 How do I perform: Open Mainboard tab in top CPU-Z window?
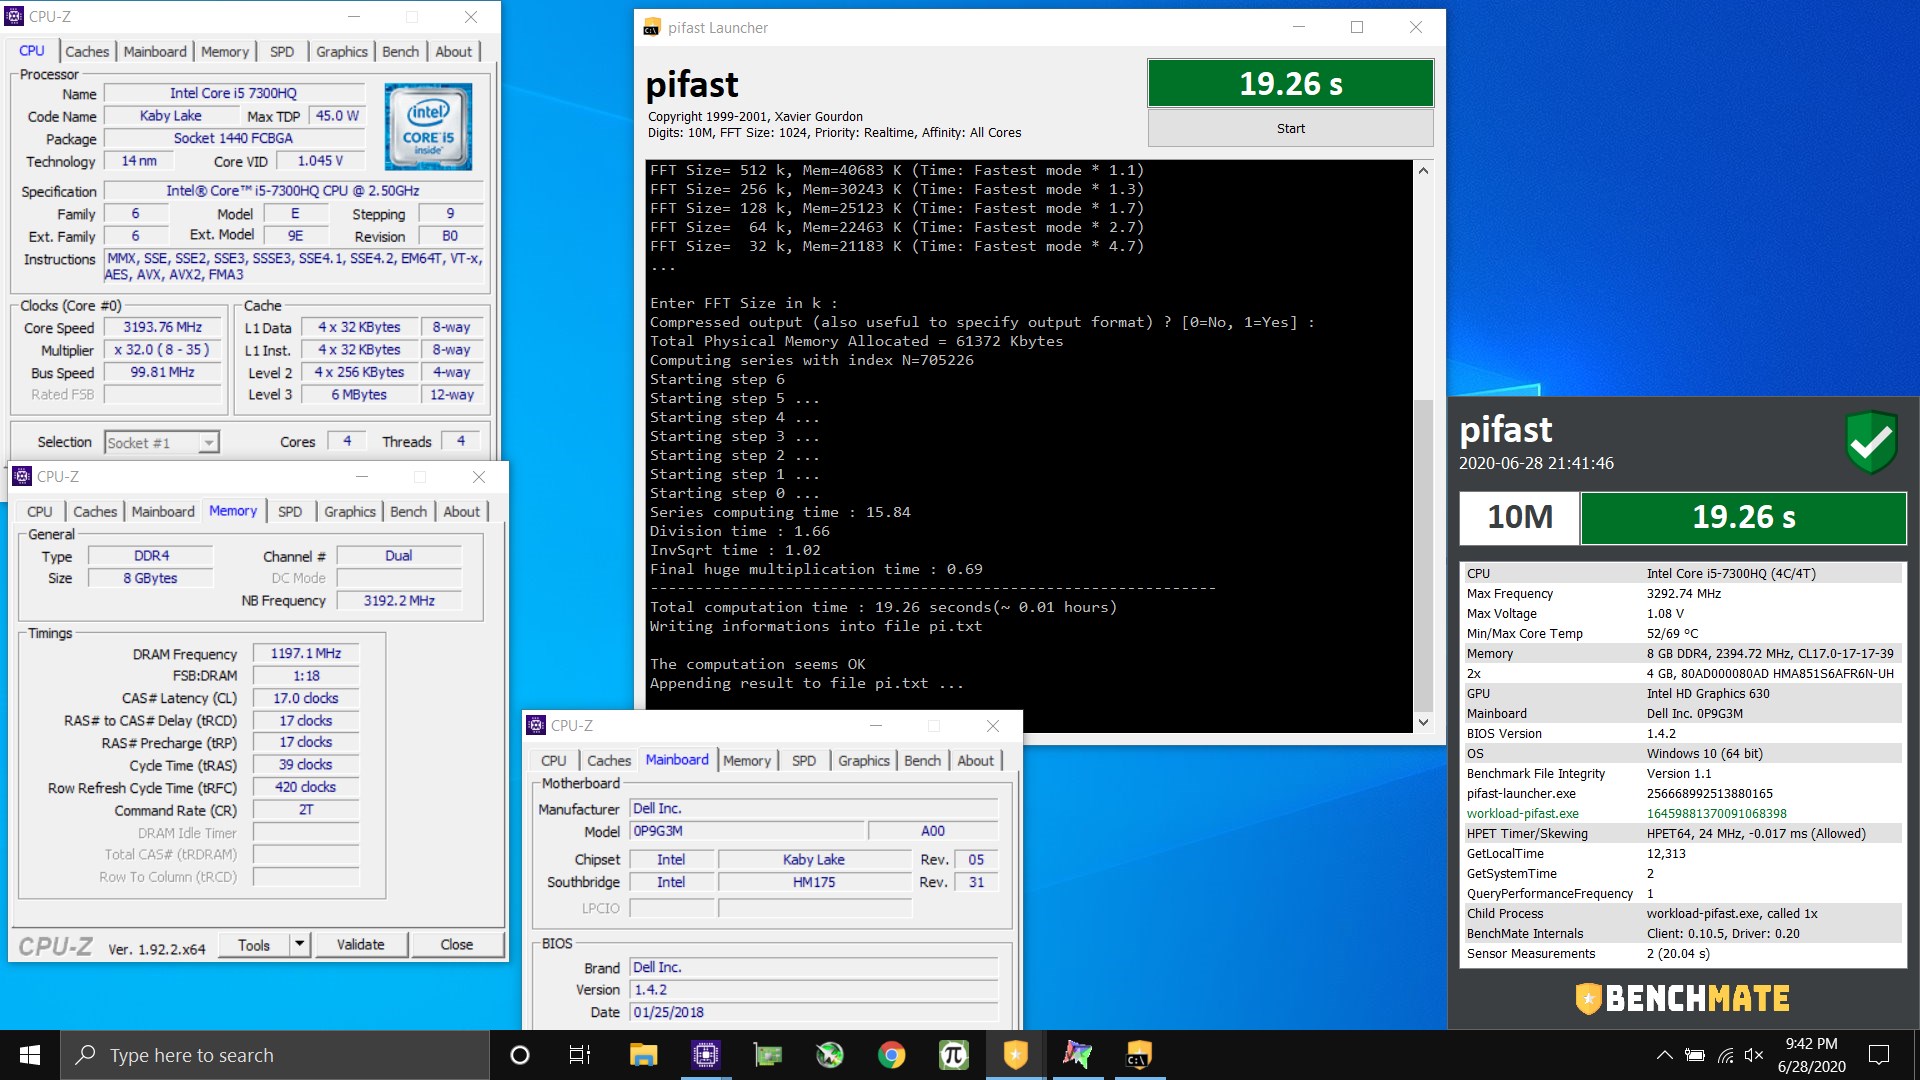coord(155,51)
